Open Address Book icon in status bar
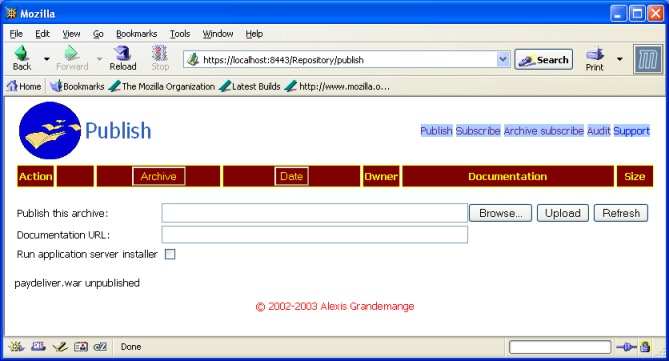The width and height of the screenshot is (669, 361). 81,347
